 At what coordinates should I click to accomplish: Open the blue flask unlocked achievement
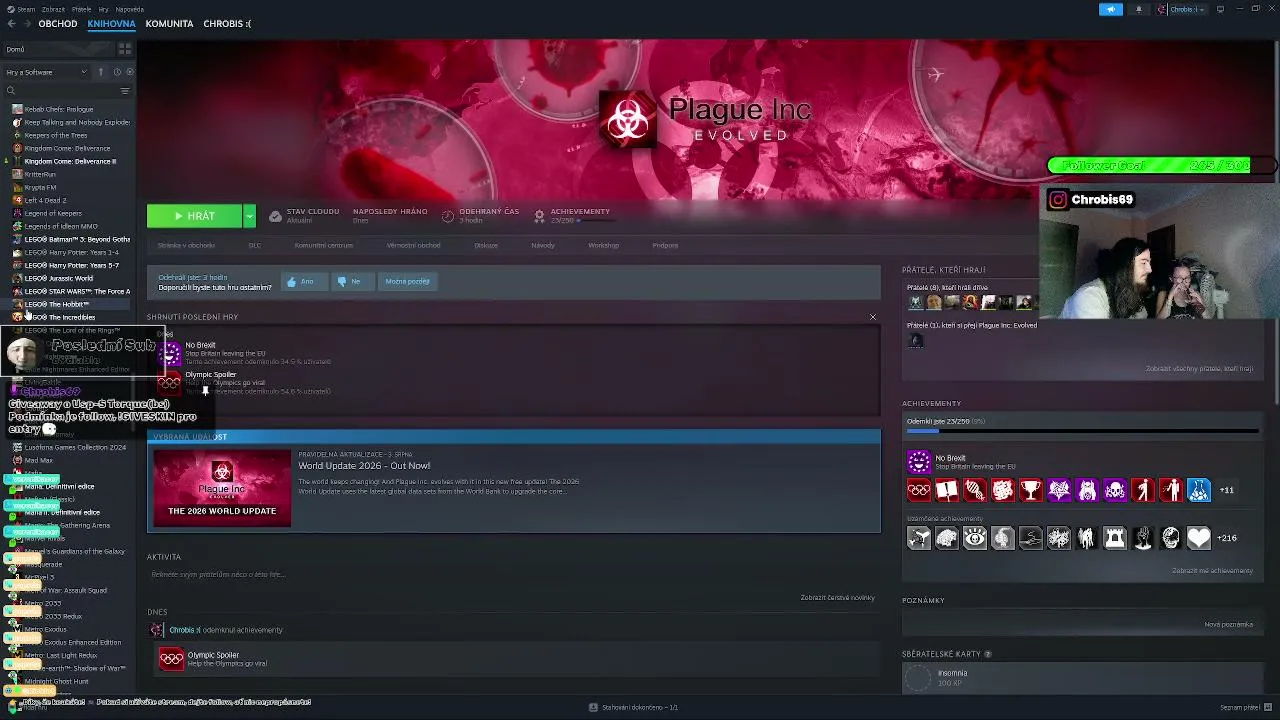click(1199, 490)
